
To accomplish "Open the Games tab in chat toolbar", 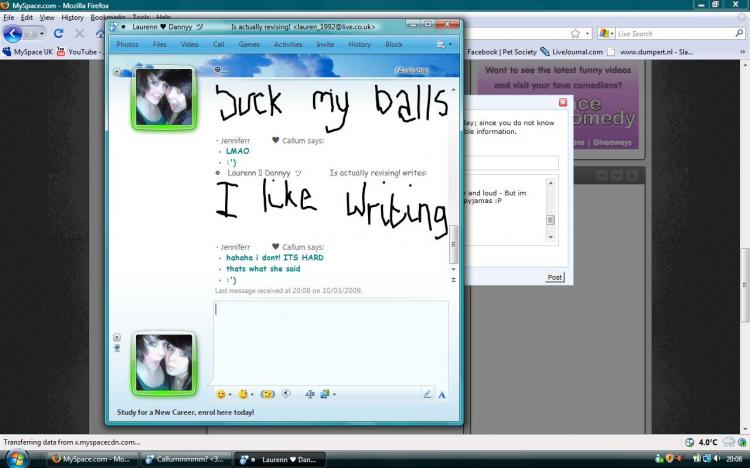I will point(249,44).
